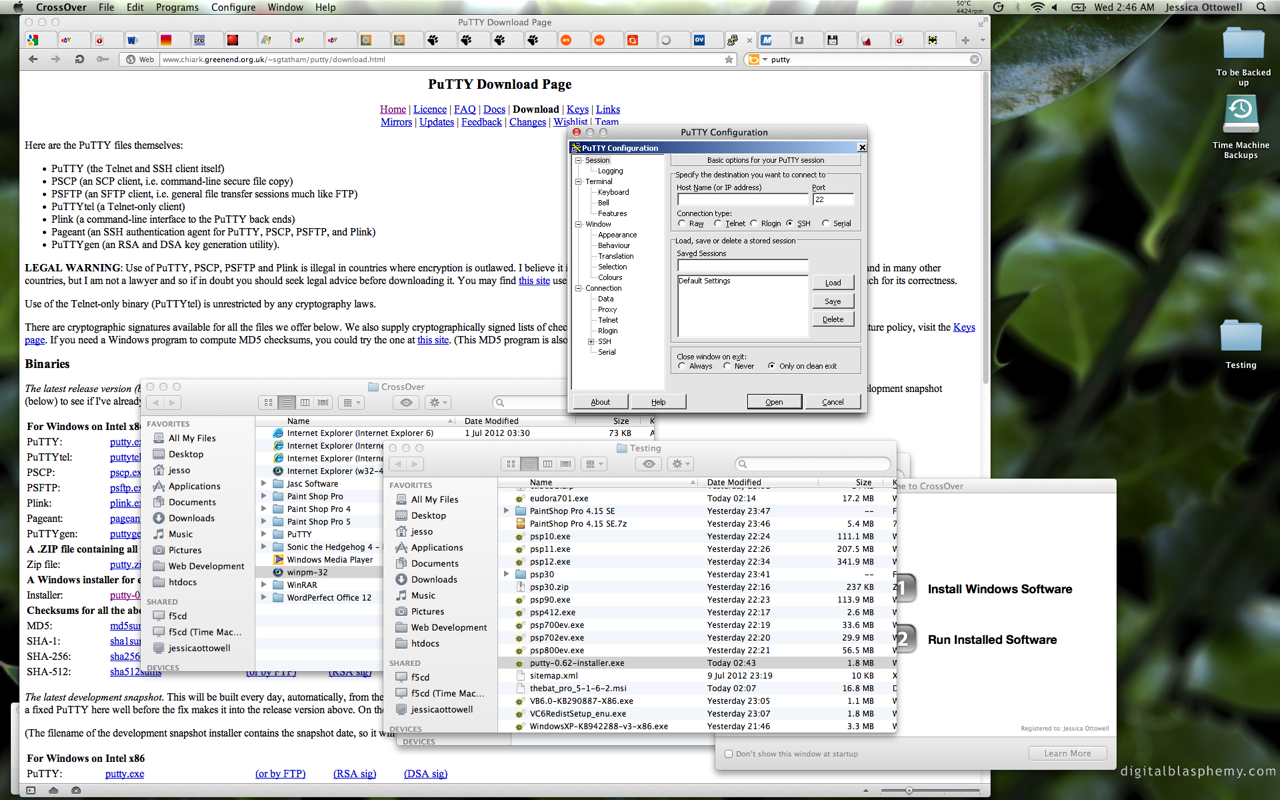
Task: Click Load button for saved sessions
Action: coord(833,283)
